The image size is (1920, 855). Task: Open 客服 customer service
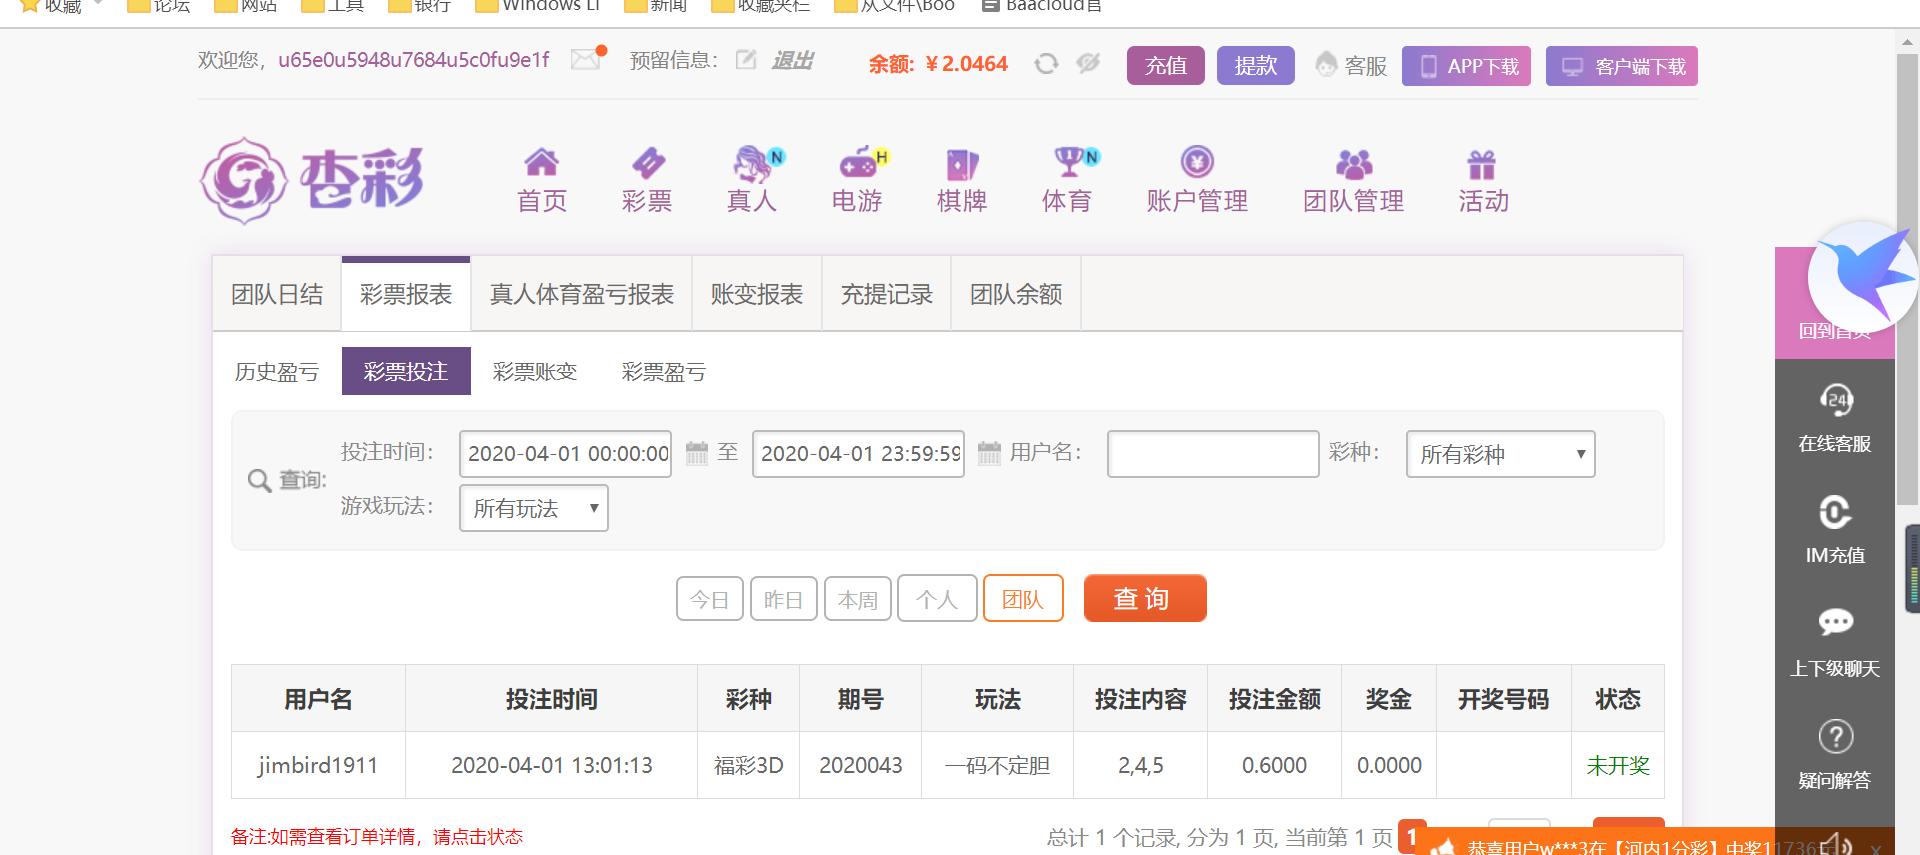[x=1351, y=66]
